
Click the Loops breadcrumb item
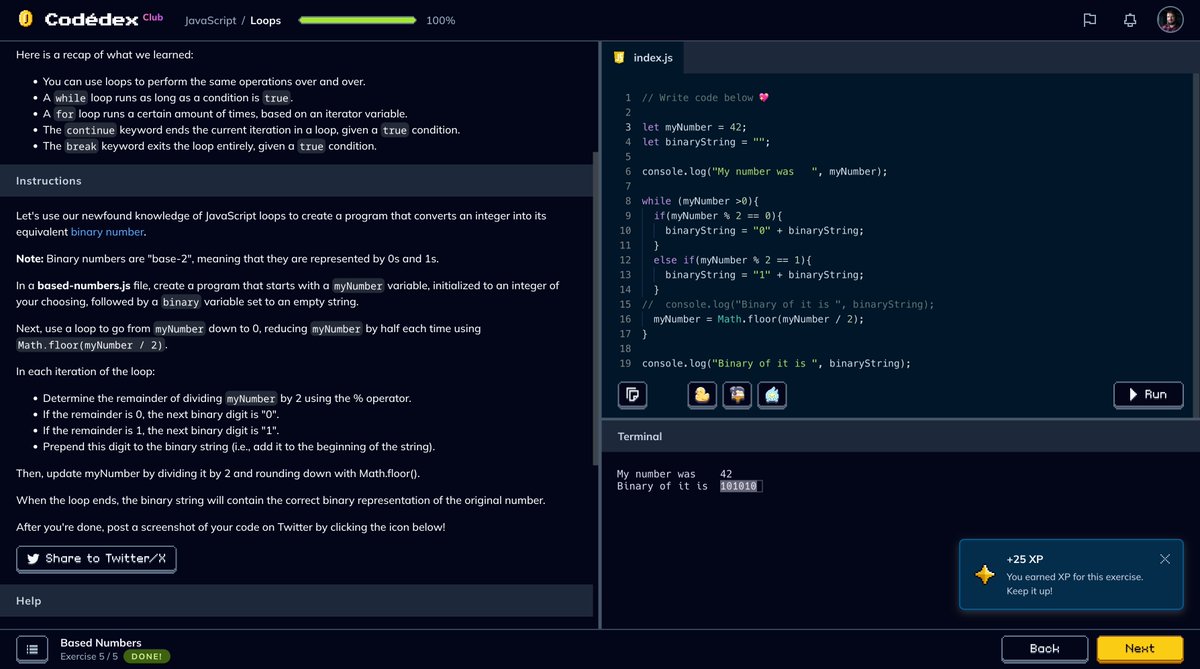[265, 20]
